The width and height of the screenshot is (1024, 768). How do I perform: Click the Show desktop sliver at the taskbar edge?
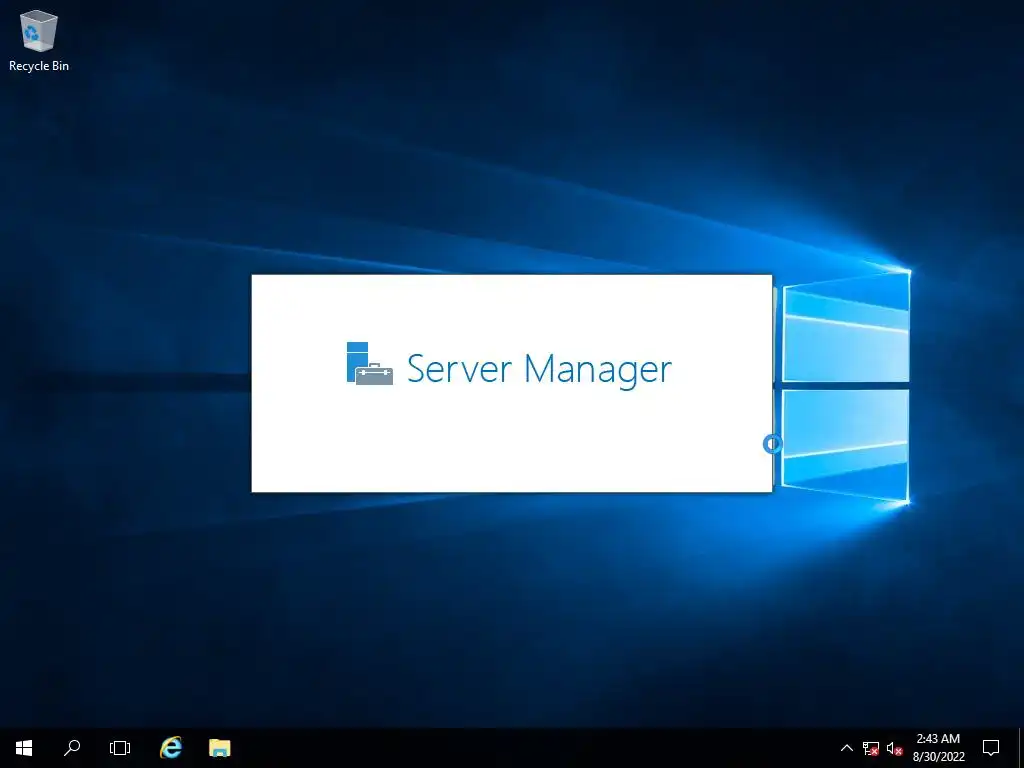tap(1021, 748)
